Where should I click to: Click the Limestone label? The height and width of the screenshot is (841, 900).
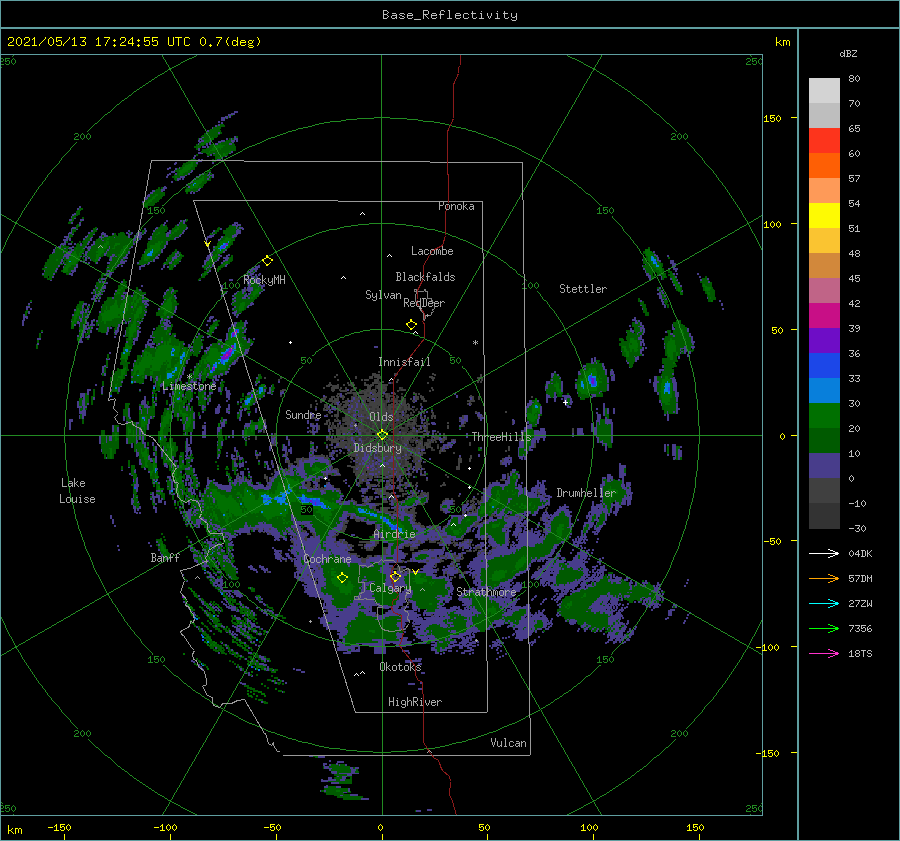click(189, 386)
